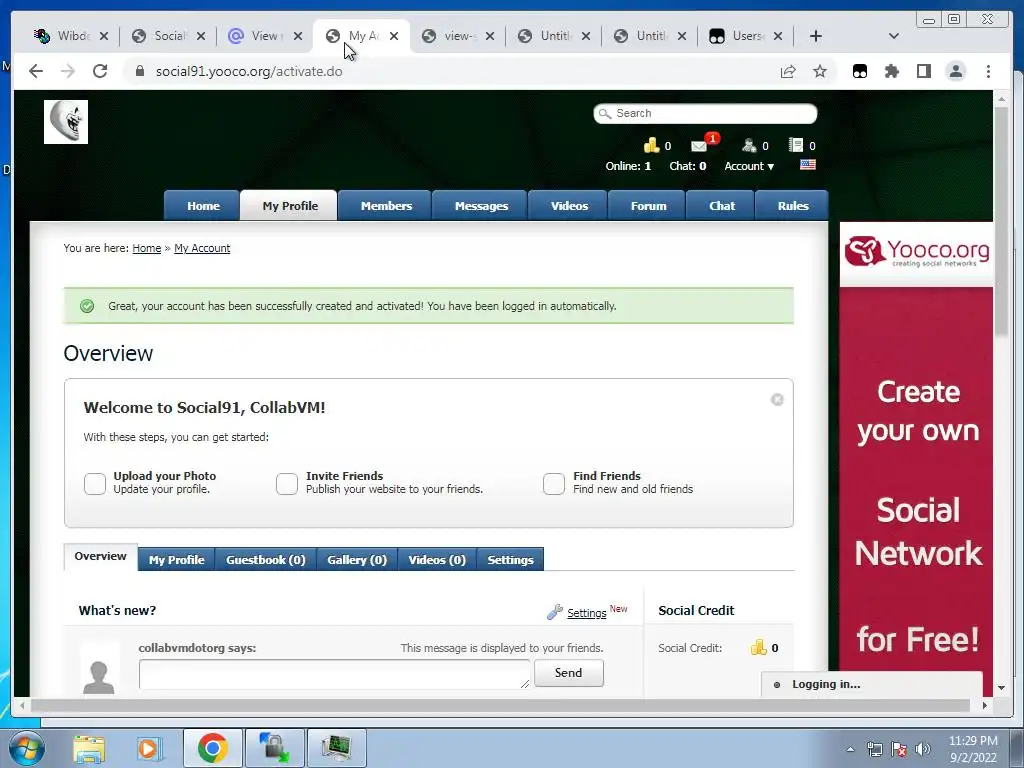Viewport: 1024px width, 768px height.
Task: Change language via the US flag icon
Action: point(808,165)
